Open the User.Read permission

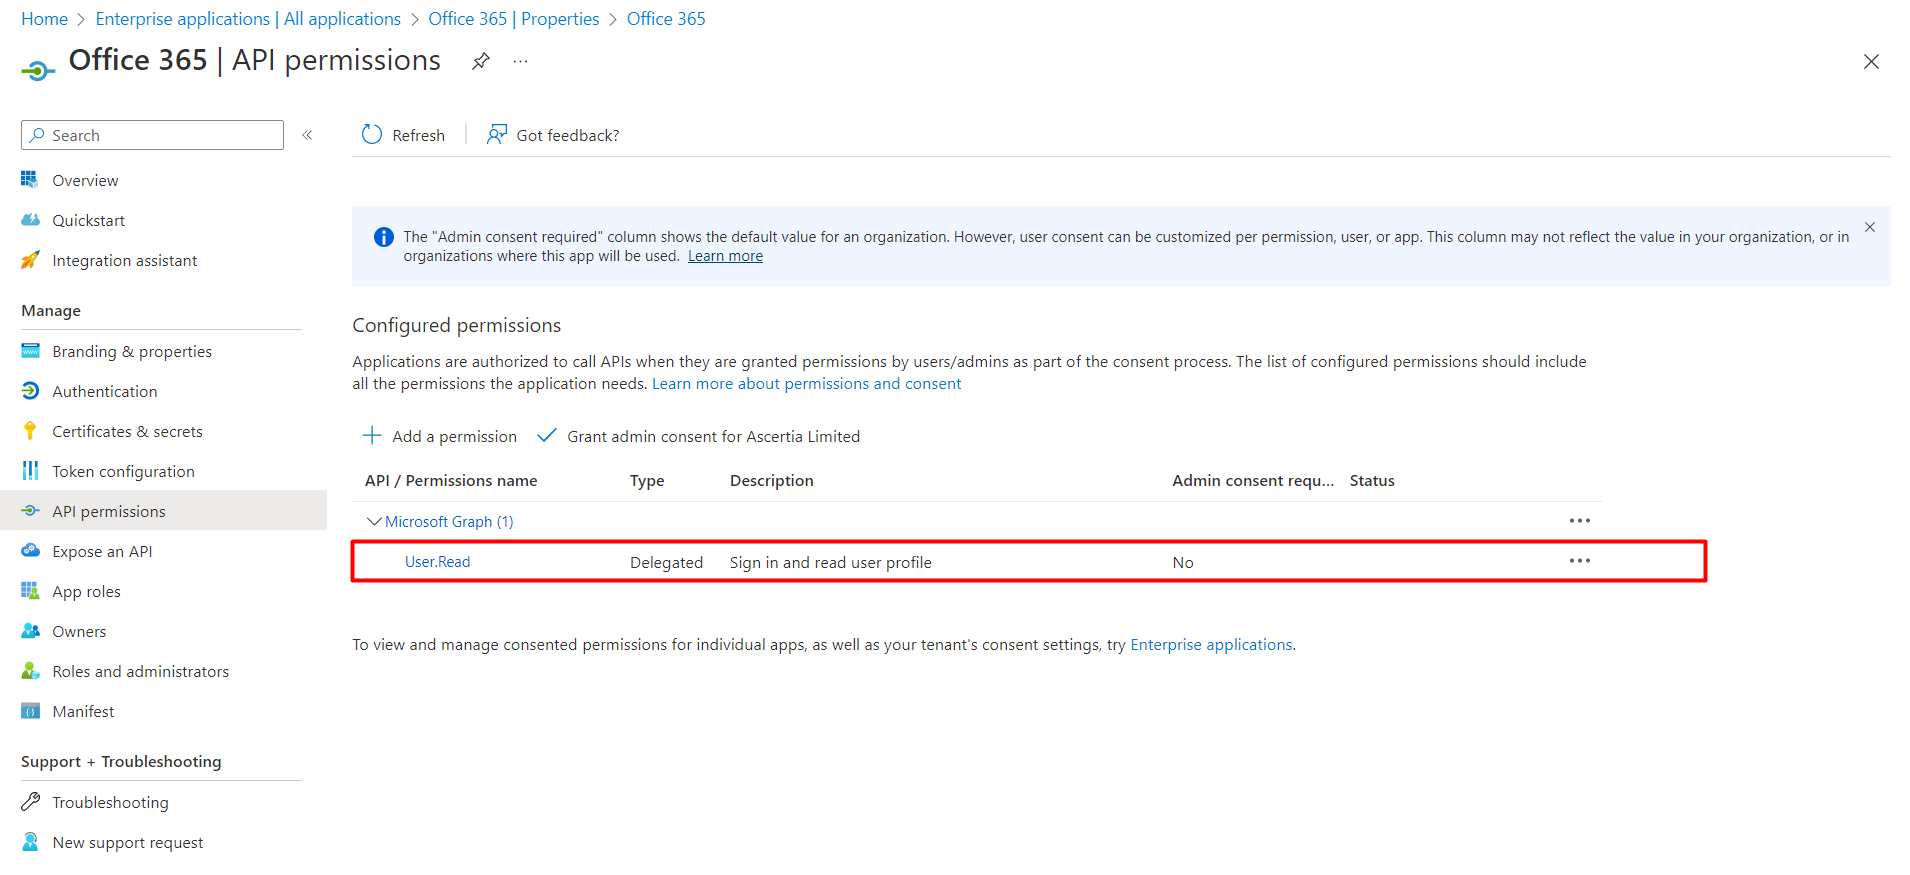click(437, 562)
